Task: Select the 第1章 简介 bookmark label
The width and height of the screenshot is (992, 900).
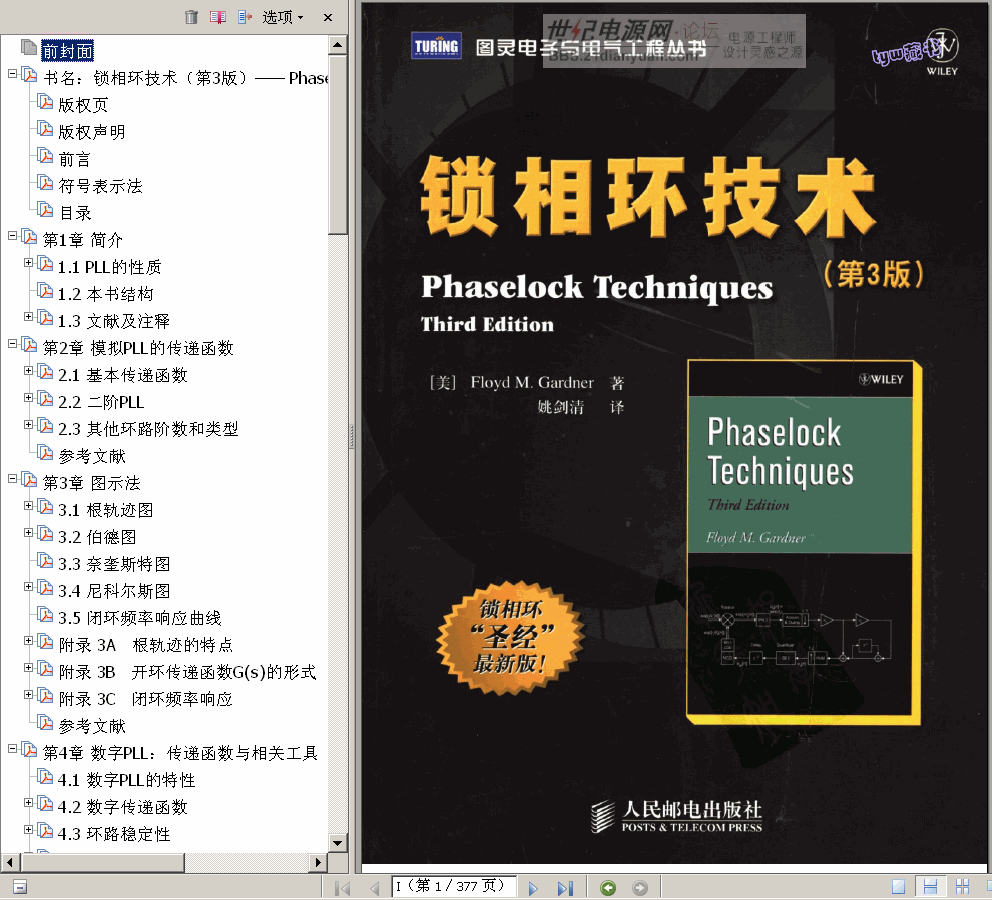Action: pyautogui.click(x=82, y=240)
